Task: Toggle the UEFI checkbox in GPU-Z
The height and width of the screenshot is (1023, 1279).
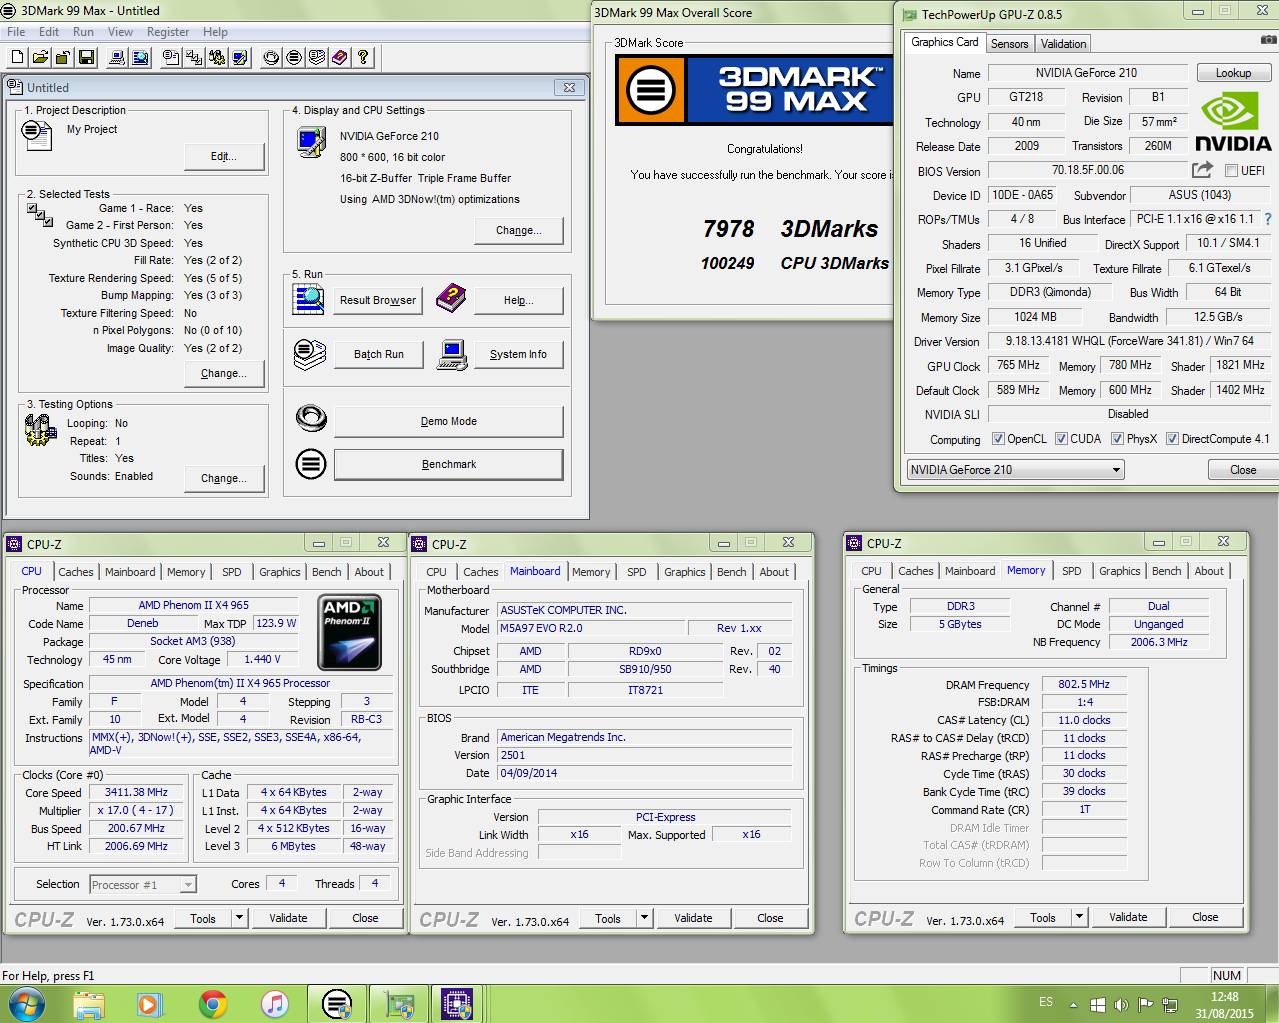Action: [1232, 171]
